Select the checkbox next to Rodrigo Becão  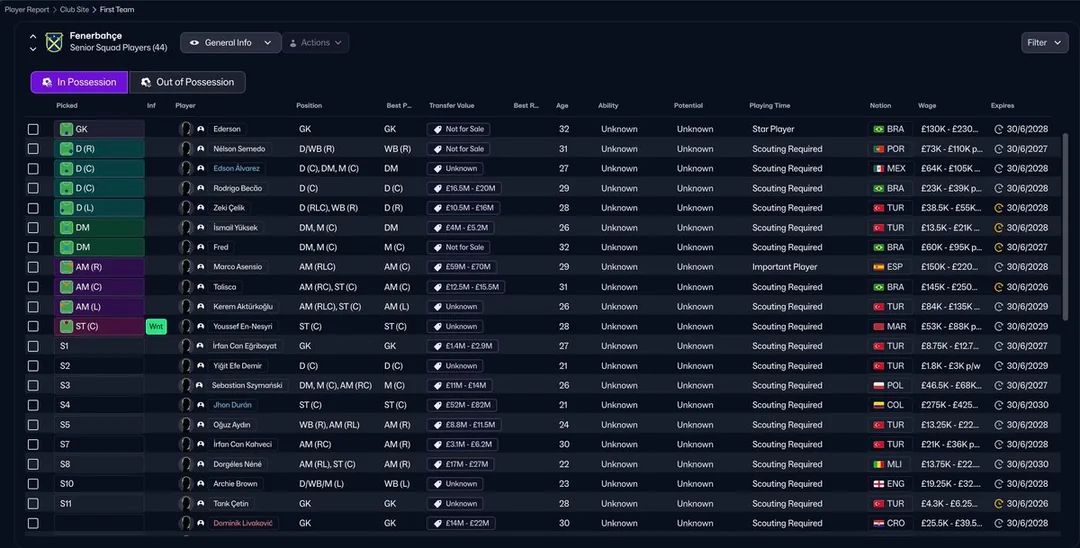[33, 188]
